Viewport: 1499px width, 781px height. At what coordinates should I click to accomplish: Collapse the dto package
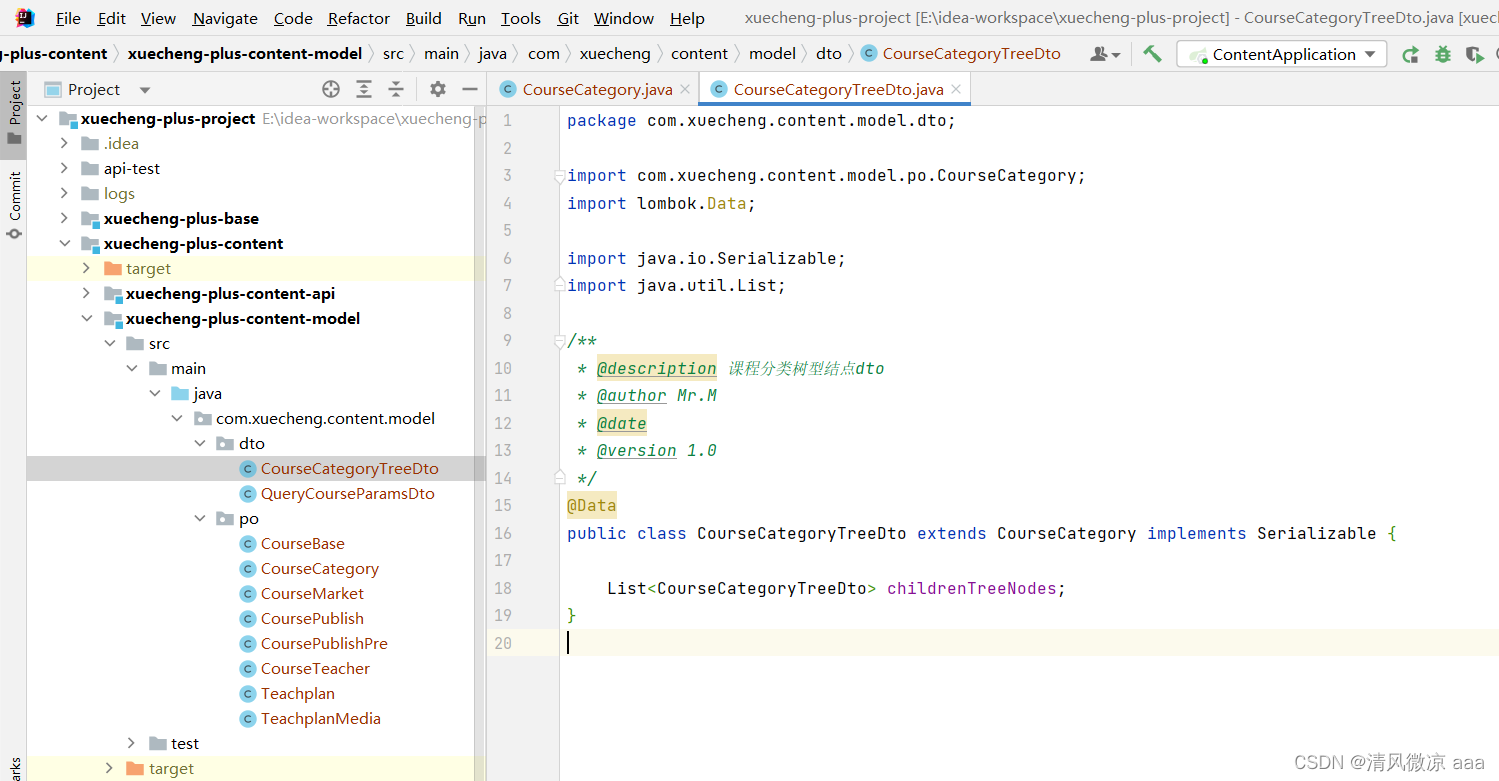200,444
